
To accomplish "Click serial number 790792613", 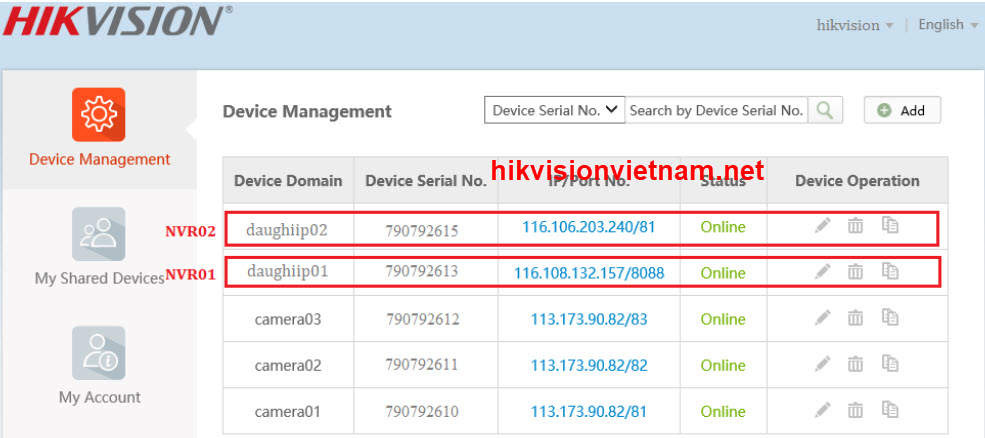I will [422, 271].
